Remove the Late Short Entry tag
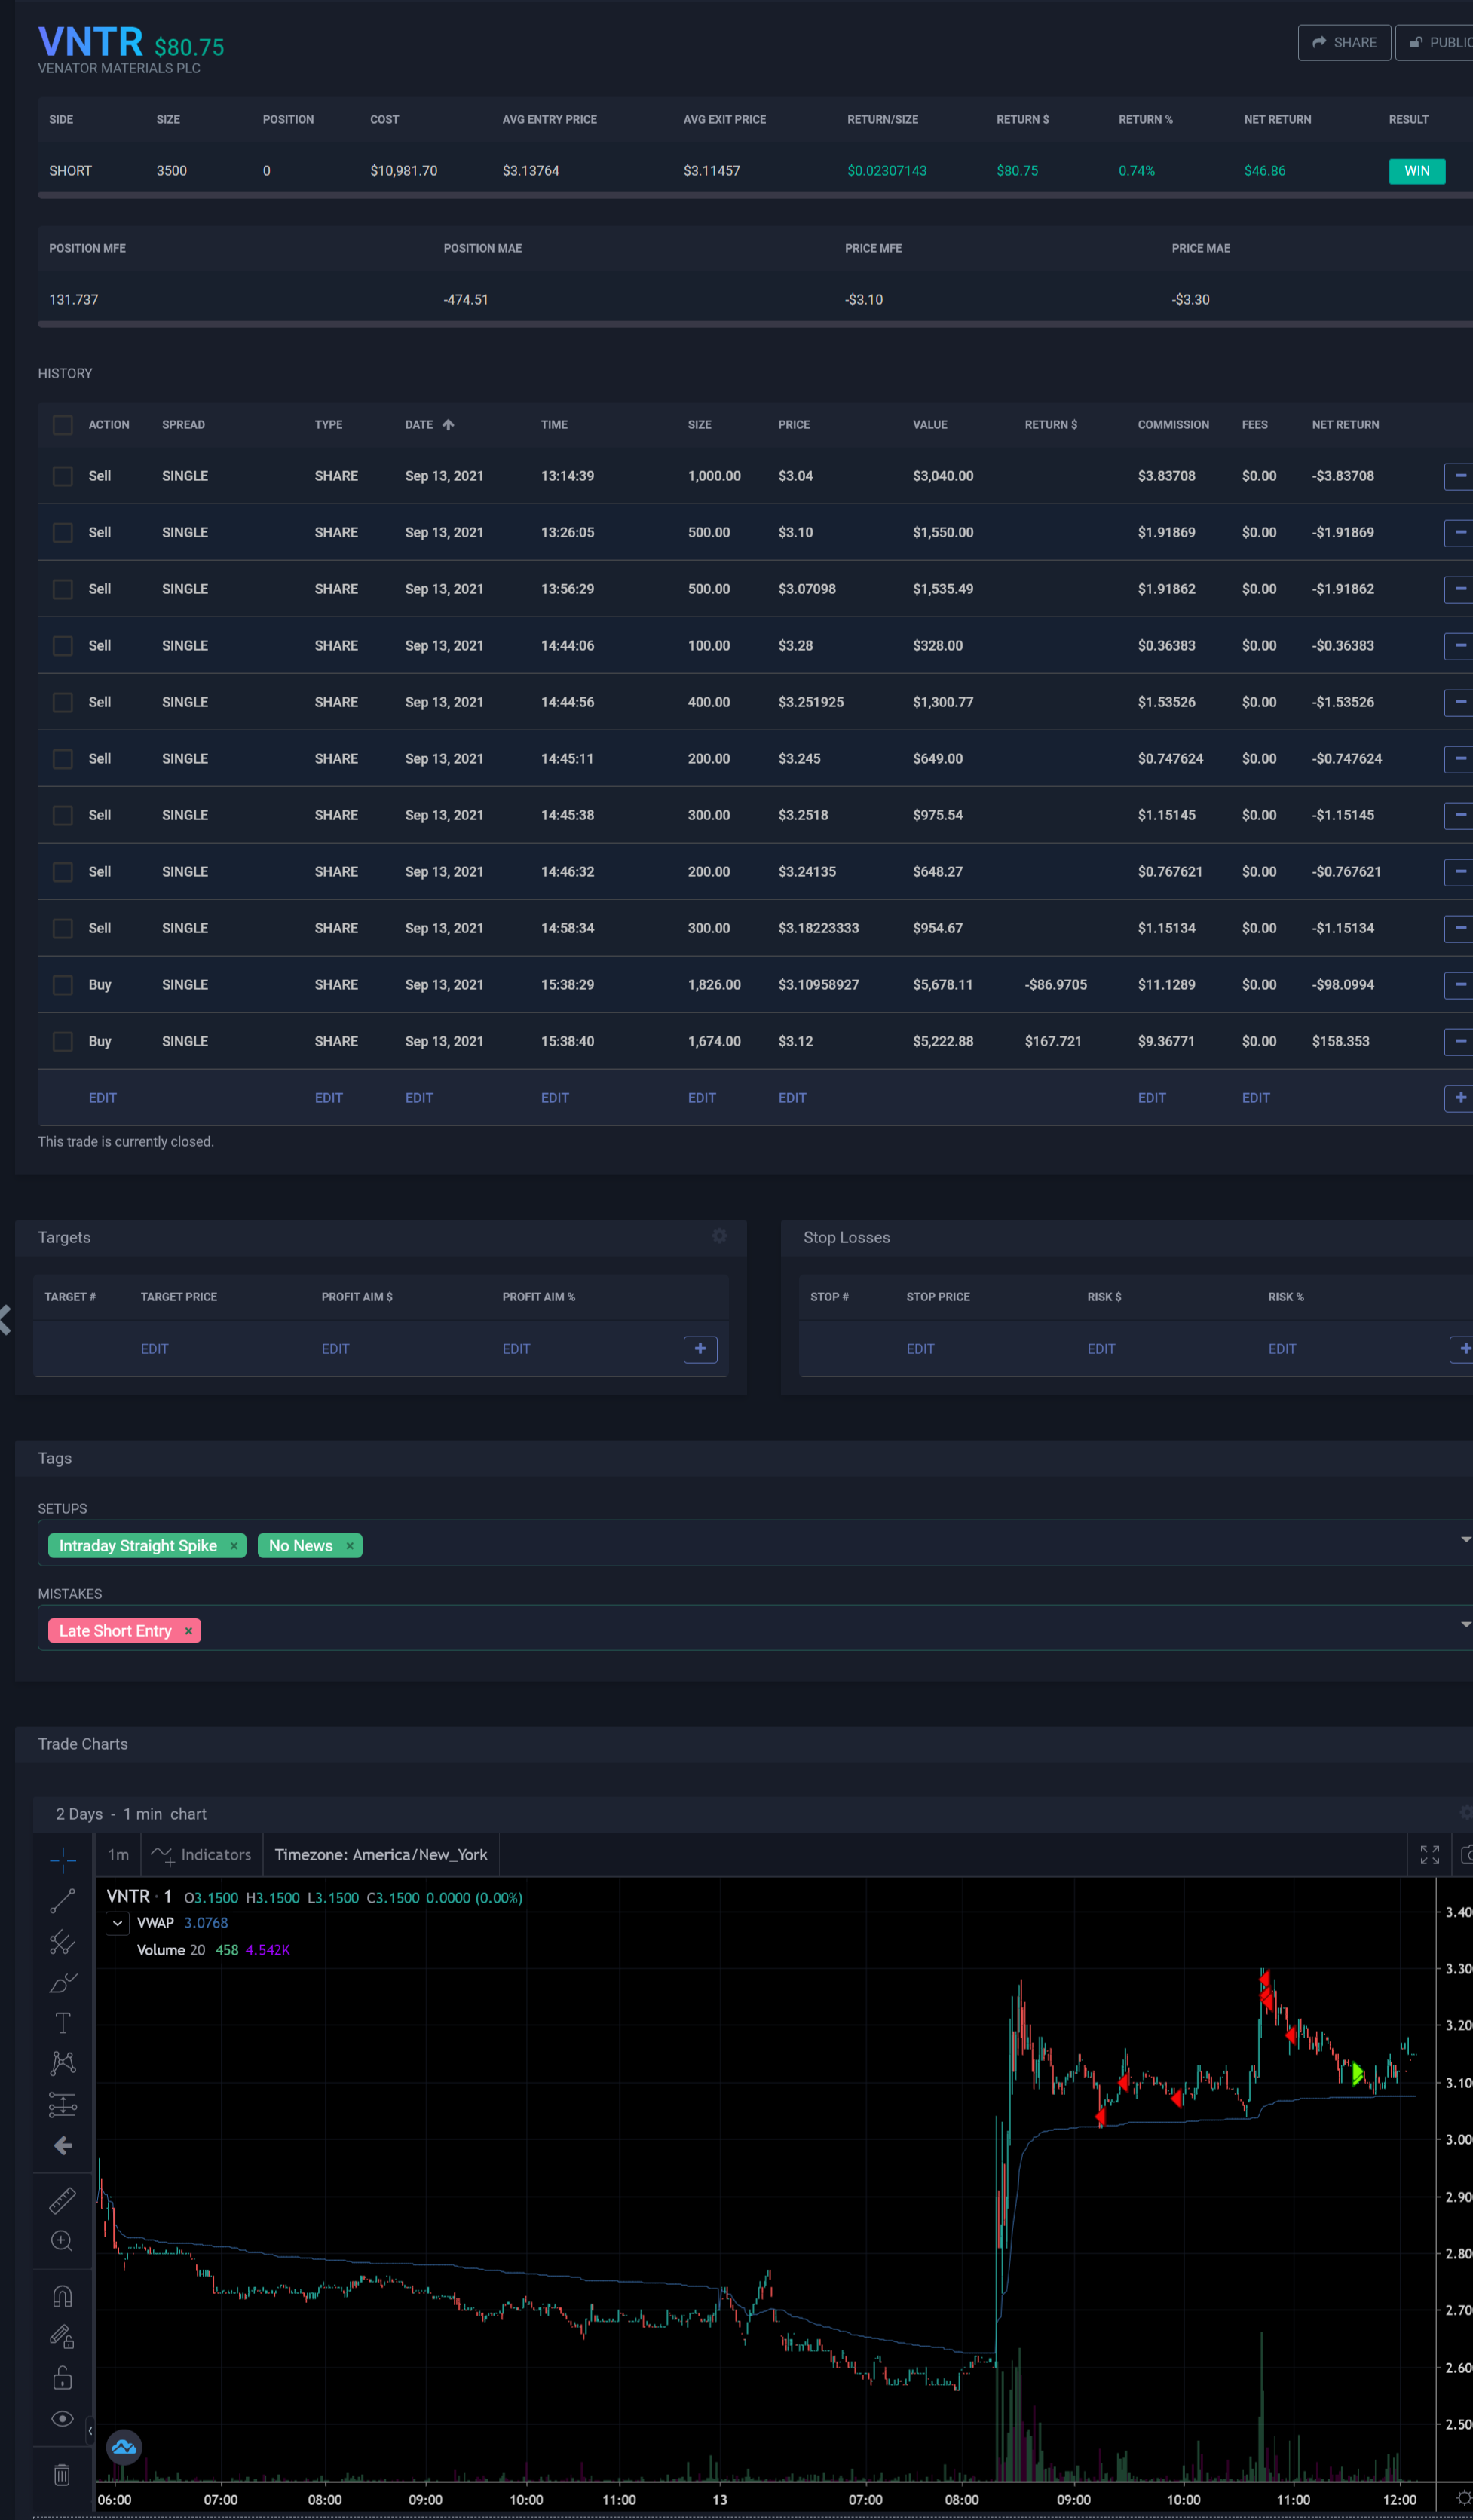 tap(188, 1631)
